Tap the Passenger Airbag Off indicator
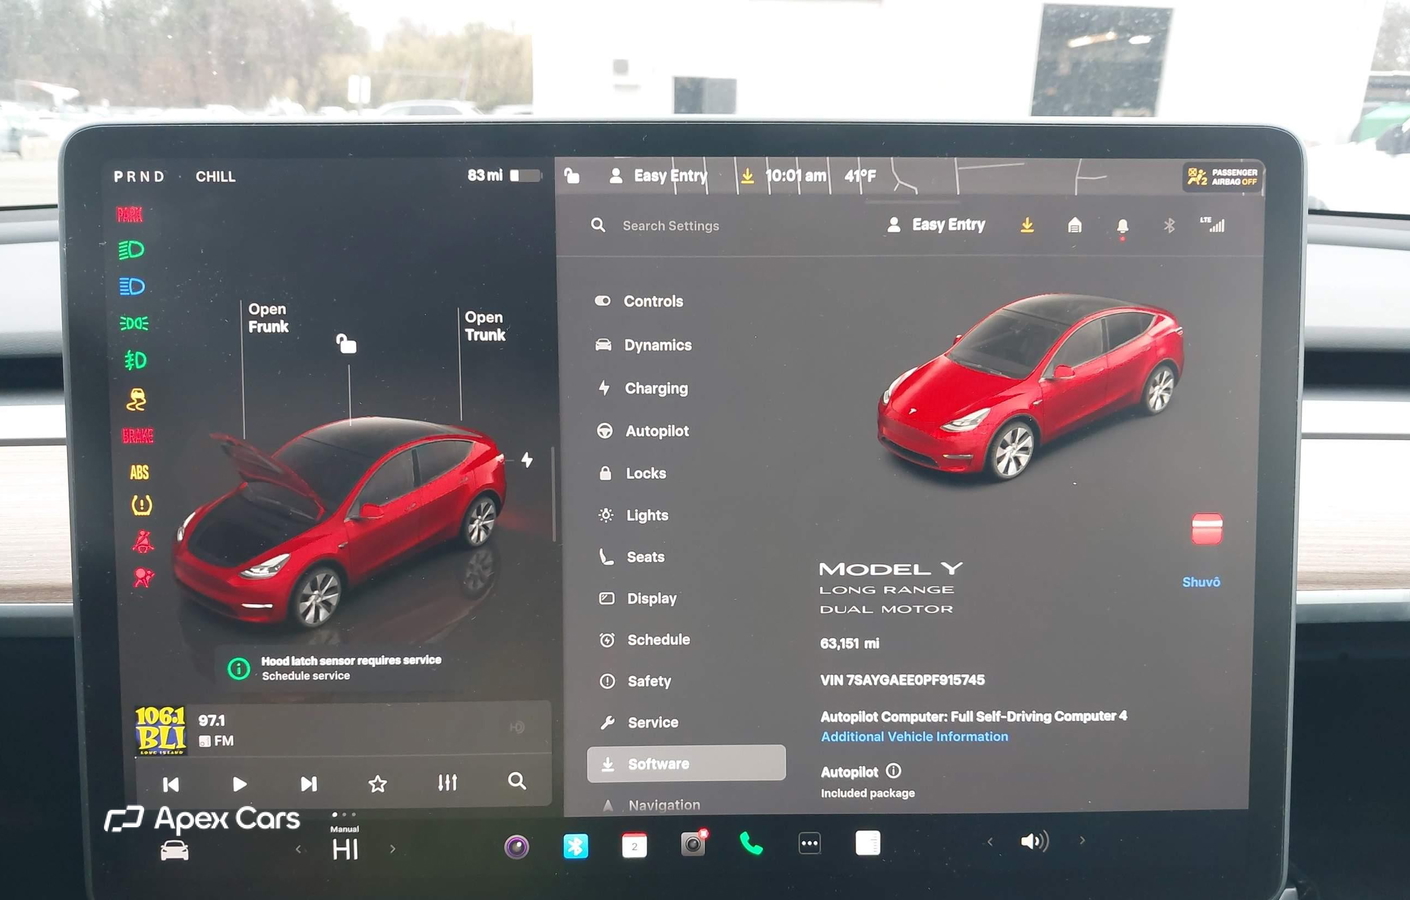Viewport: 1410px width, 900px height. [1222, 177]
